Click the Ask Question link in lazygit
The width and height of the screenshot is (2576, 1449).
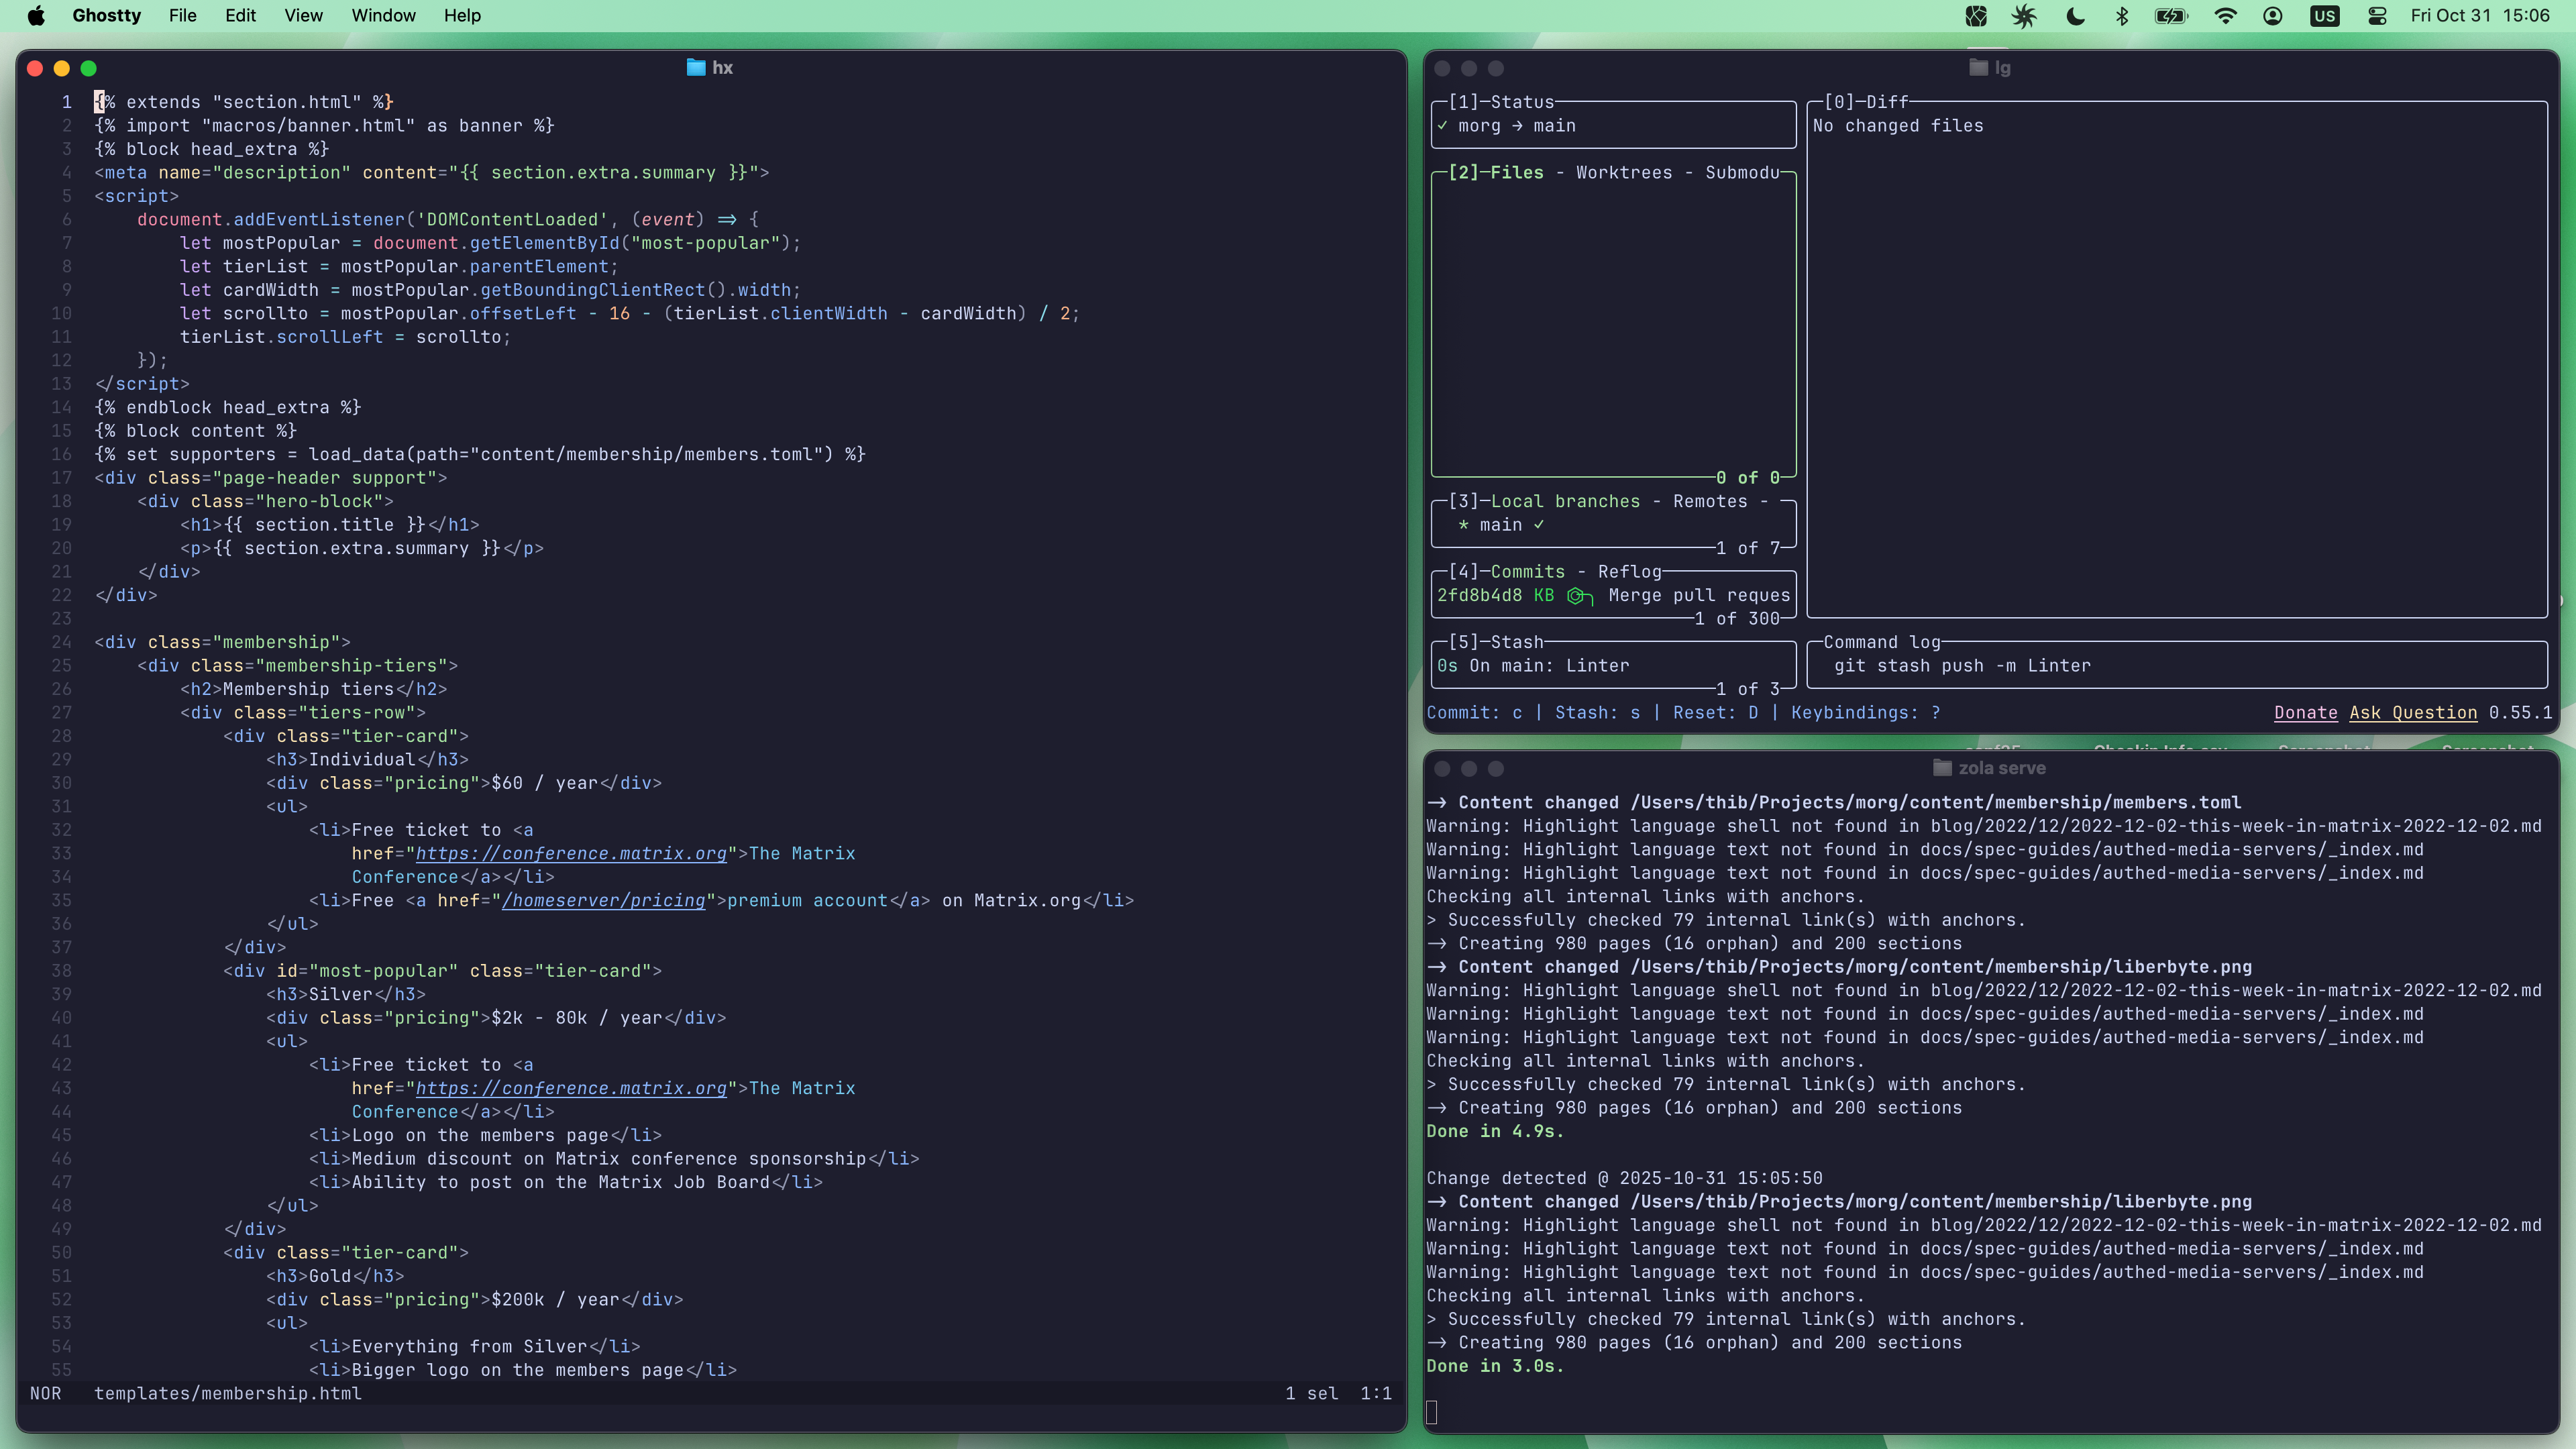coord(2413,712)
